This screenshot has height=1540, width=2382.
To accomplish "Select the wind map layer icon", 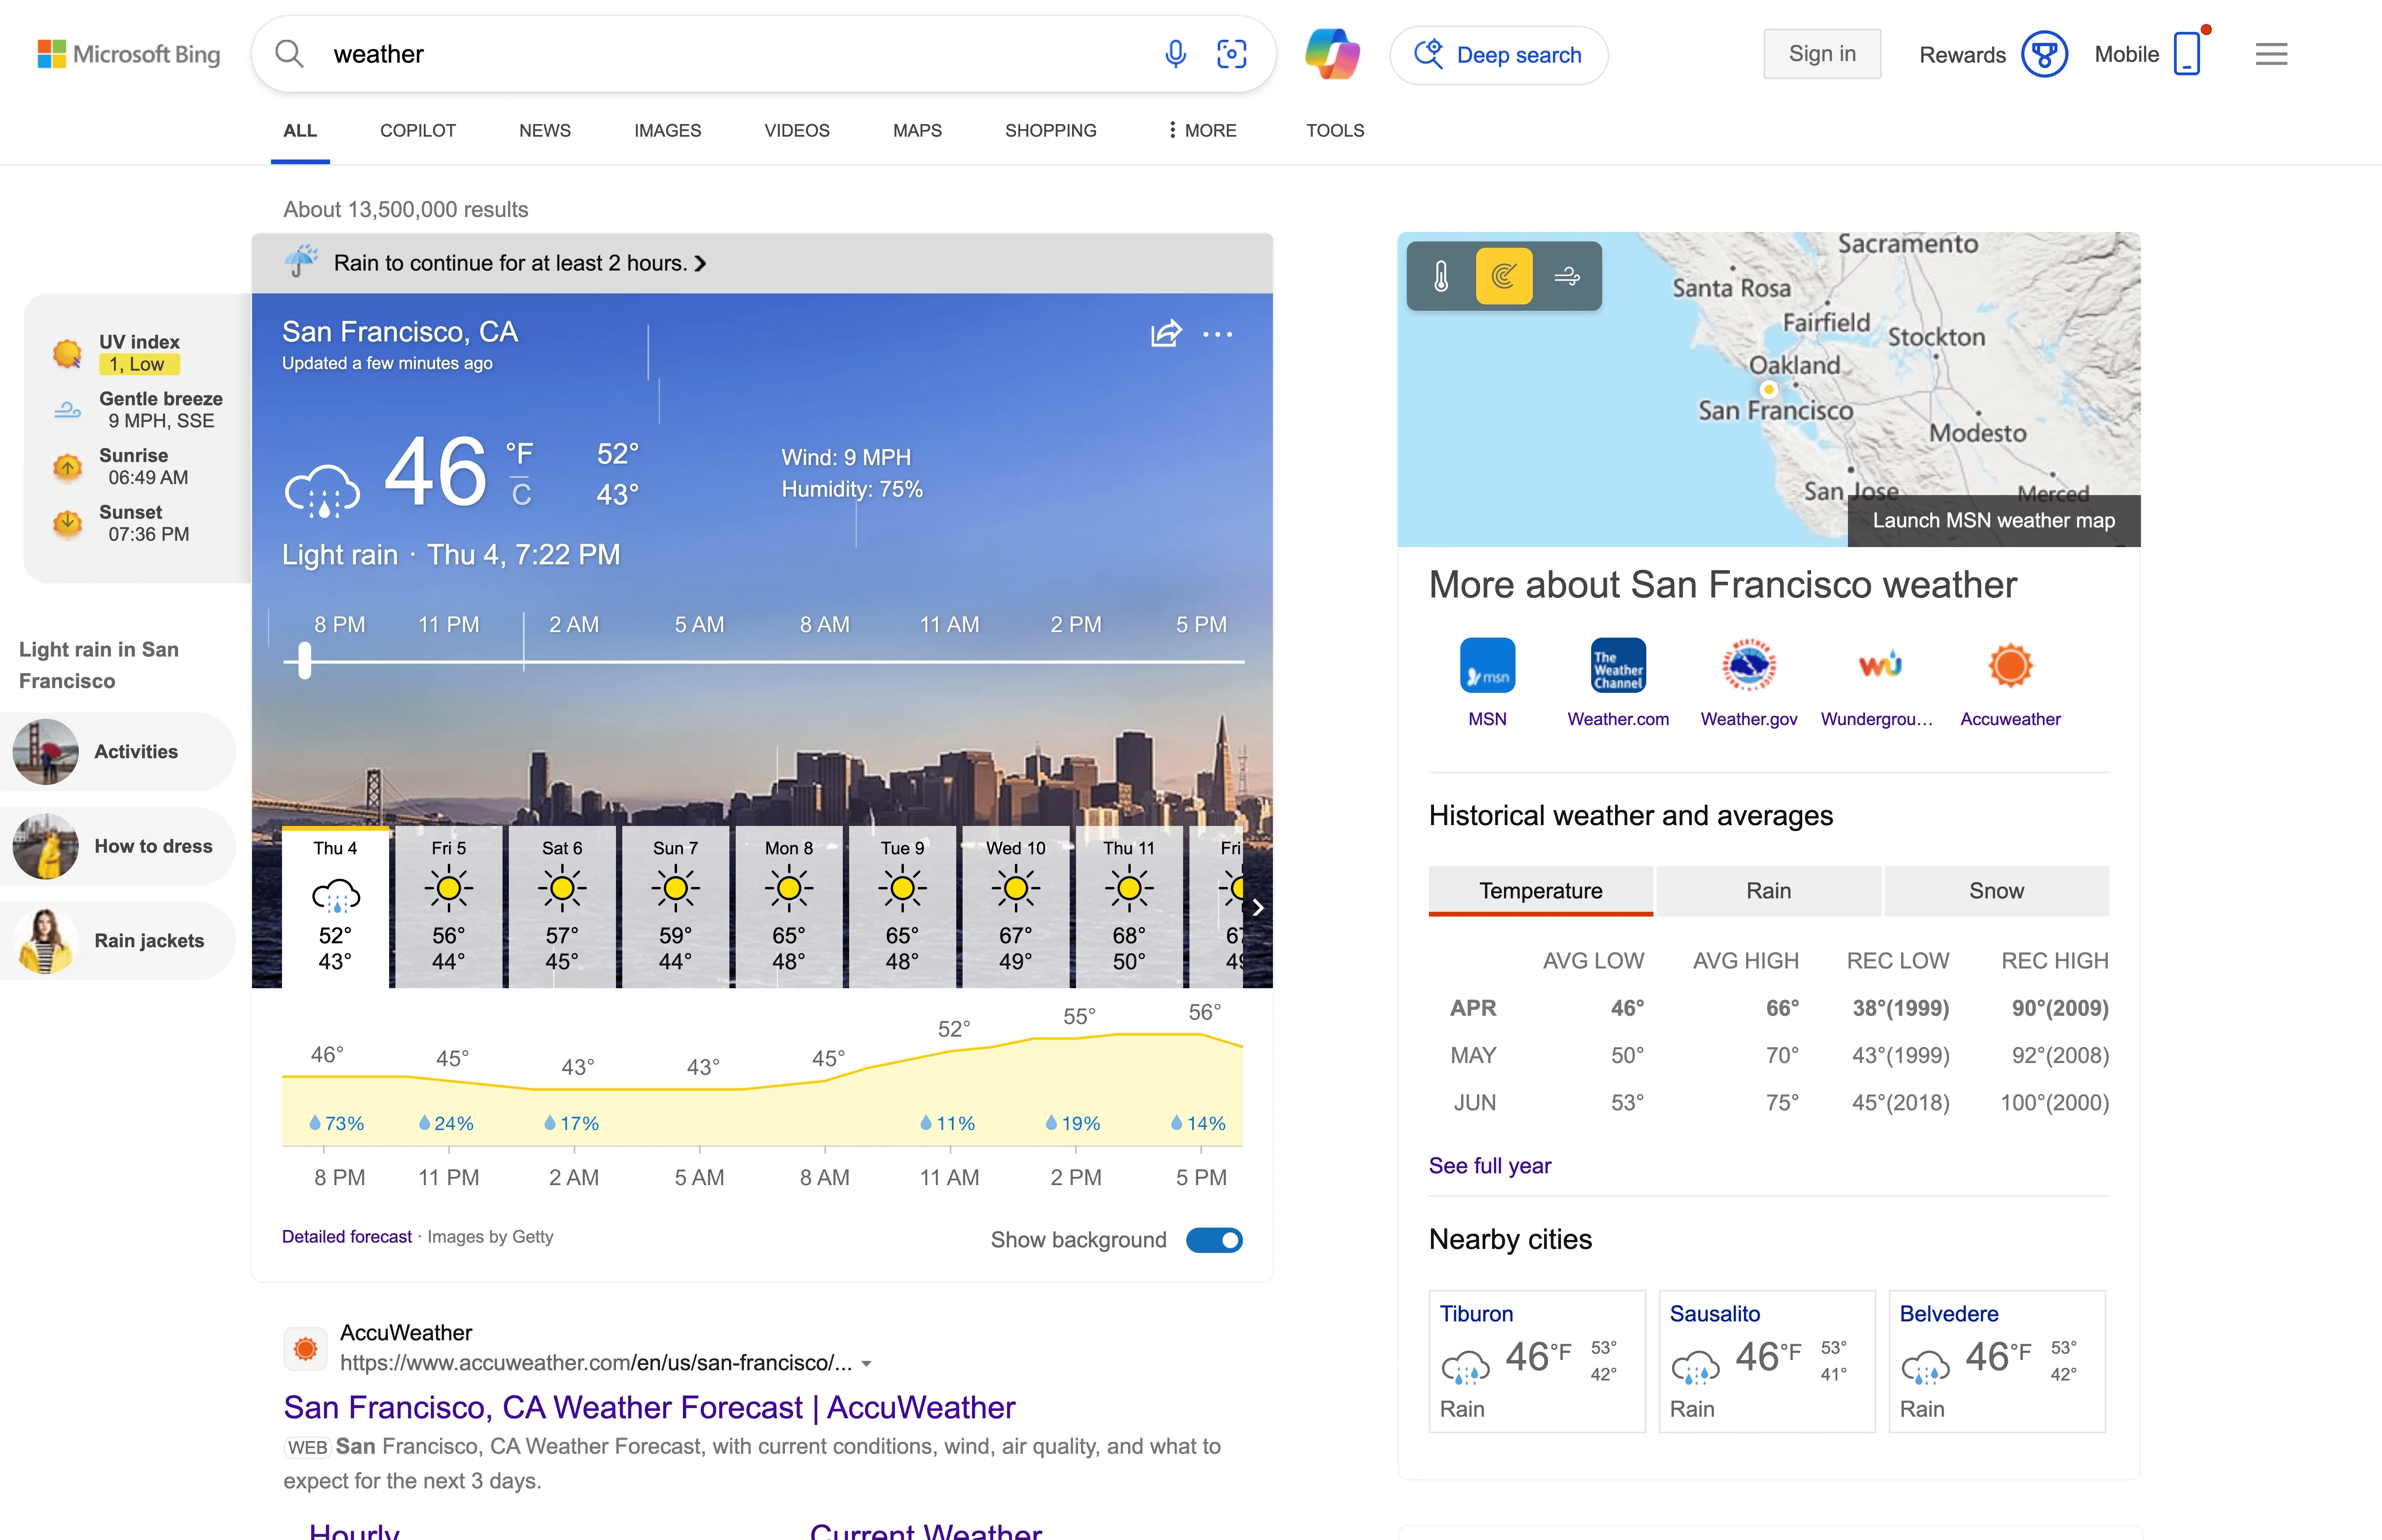I will tap(1567, 276).
